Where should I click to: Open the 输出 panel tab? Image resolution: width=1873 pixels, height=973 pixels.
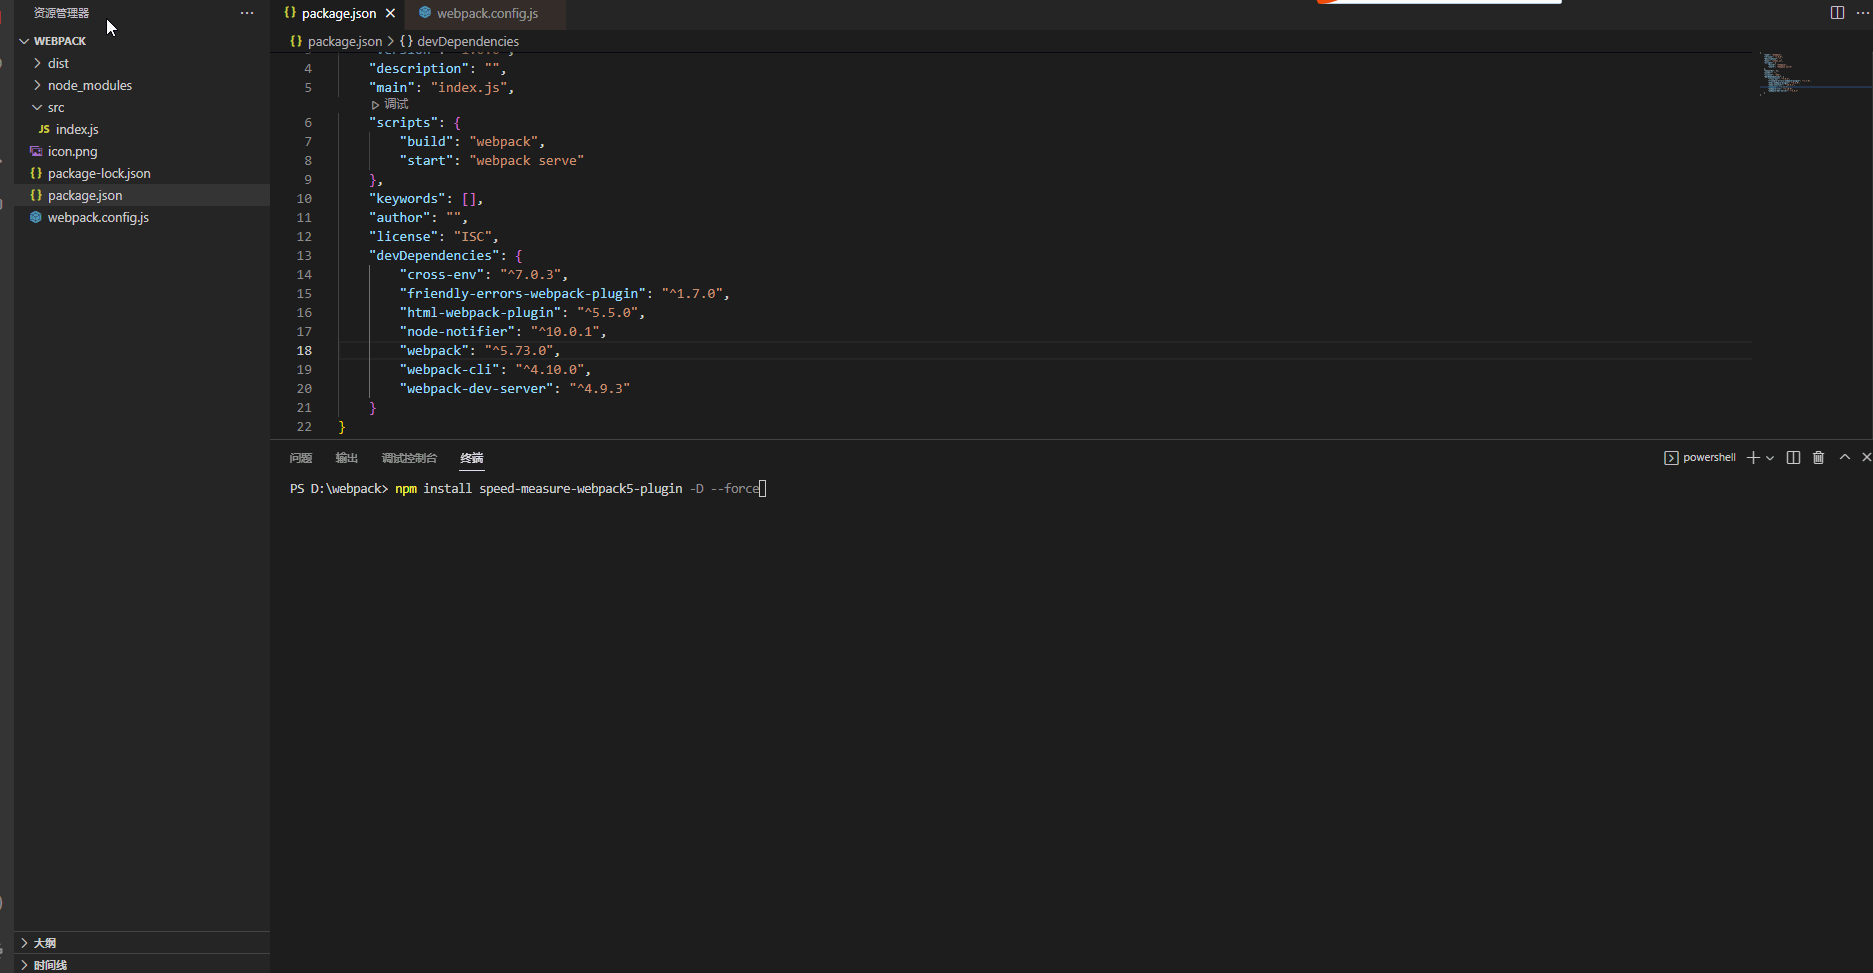pyautogui.click(x=346, y=457)
